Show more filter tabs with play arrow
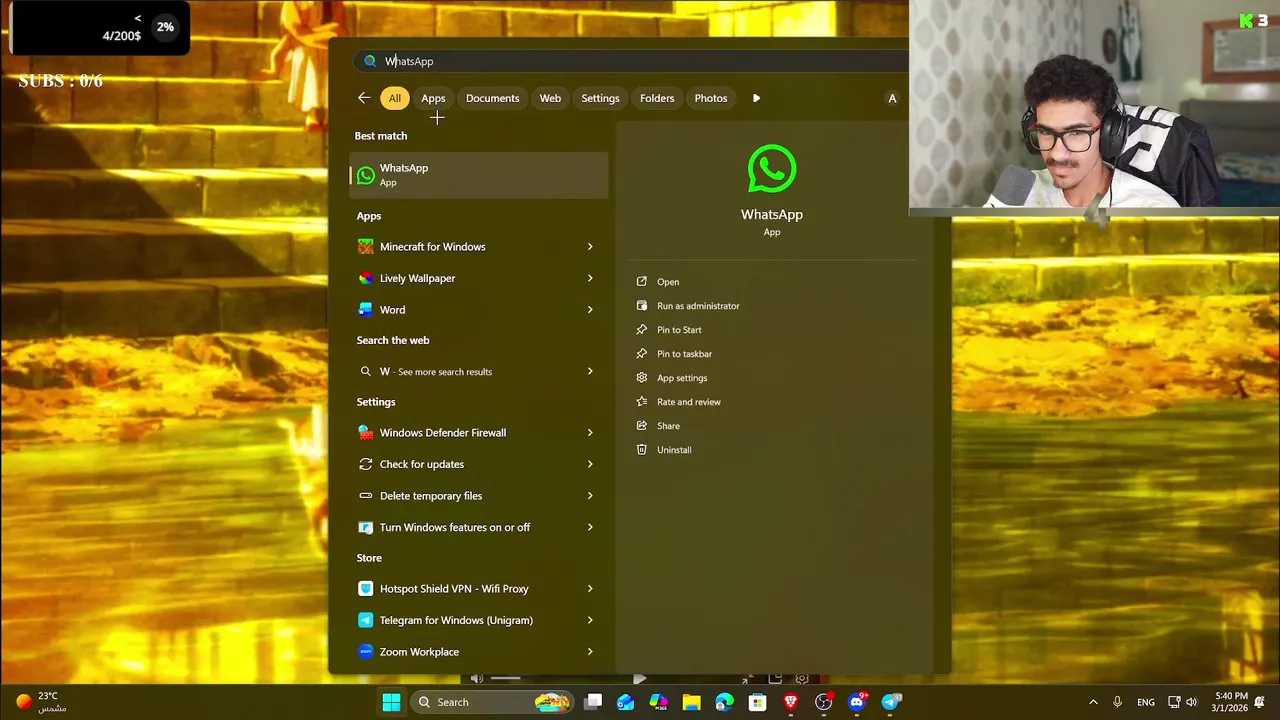The image size is (1280, 720). (756, 98)
